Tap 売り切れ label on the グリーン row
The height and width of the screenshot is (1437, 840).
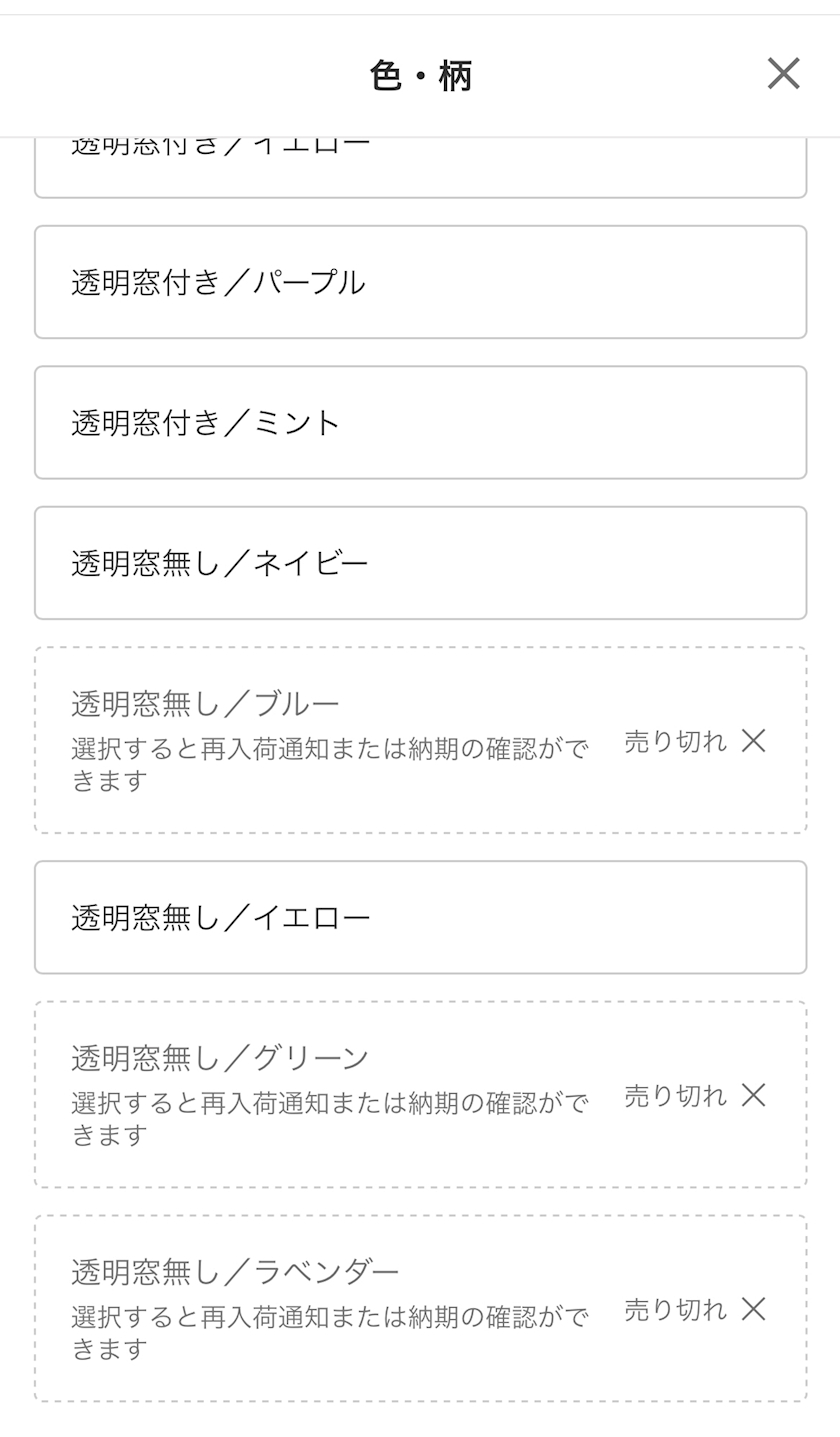[x=675, y=1095]
